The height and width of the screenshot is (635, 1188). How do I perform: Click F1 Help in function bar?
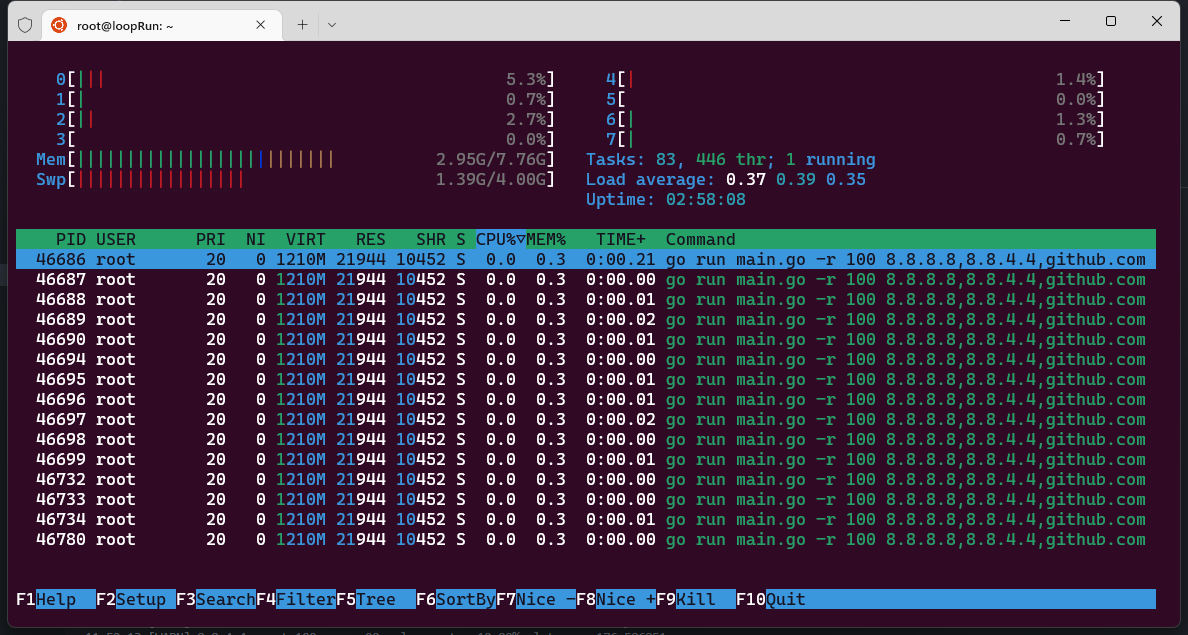pyautogui.click(x=55, y=599)
